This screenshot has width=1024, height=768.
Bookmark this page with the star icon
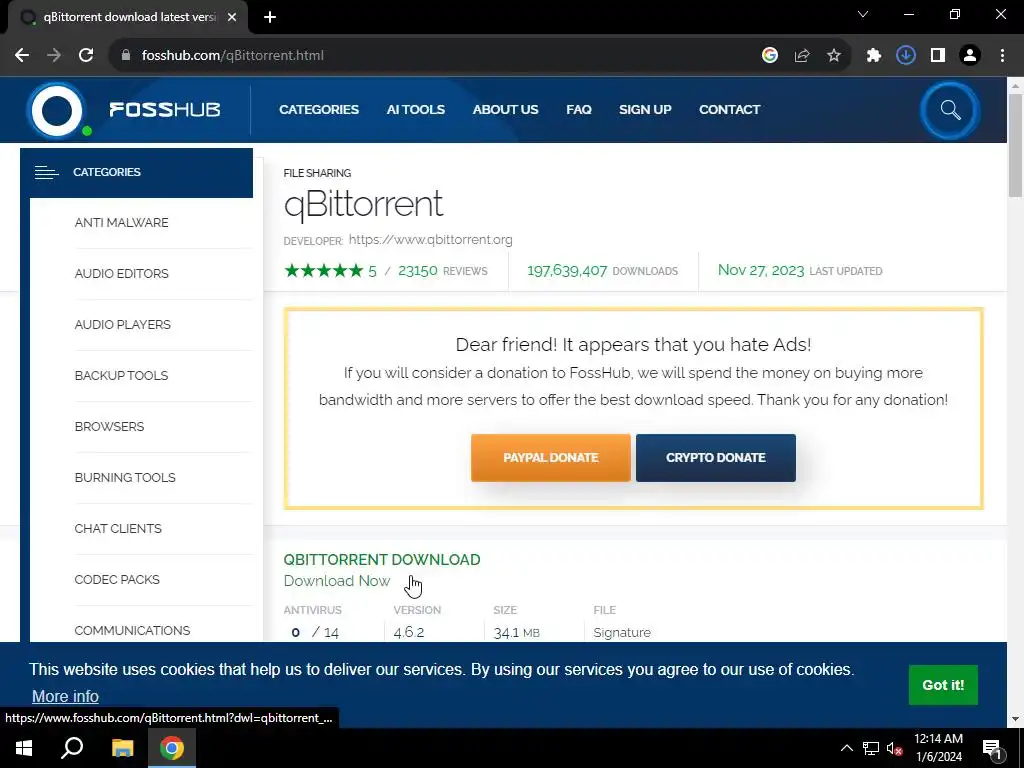pos(834,56)
